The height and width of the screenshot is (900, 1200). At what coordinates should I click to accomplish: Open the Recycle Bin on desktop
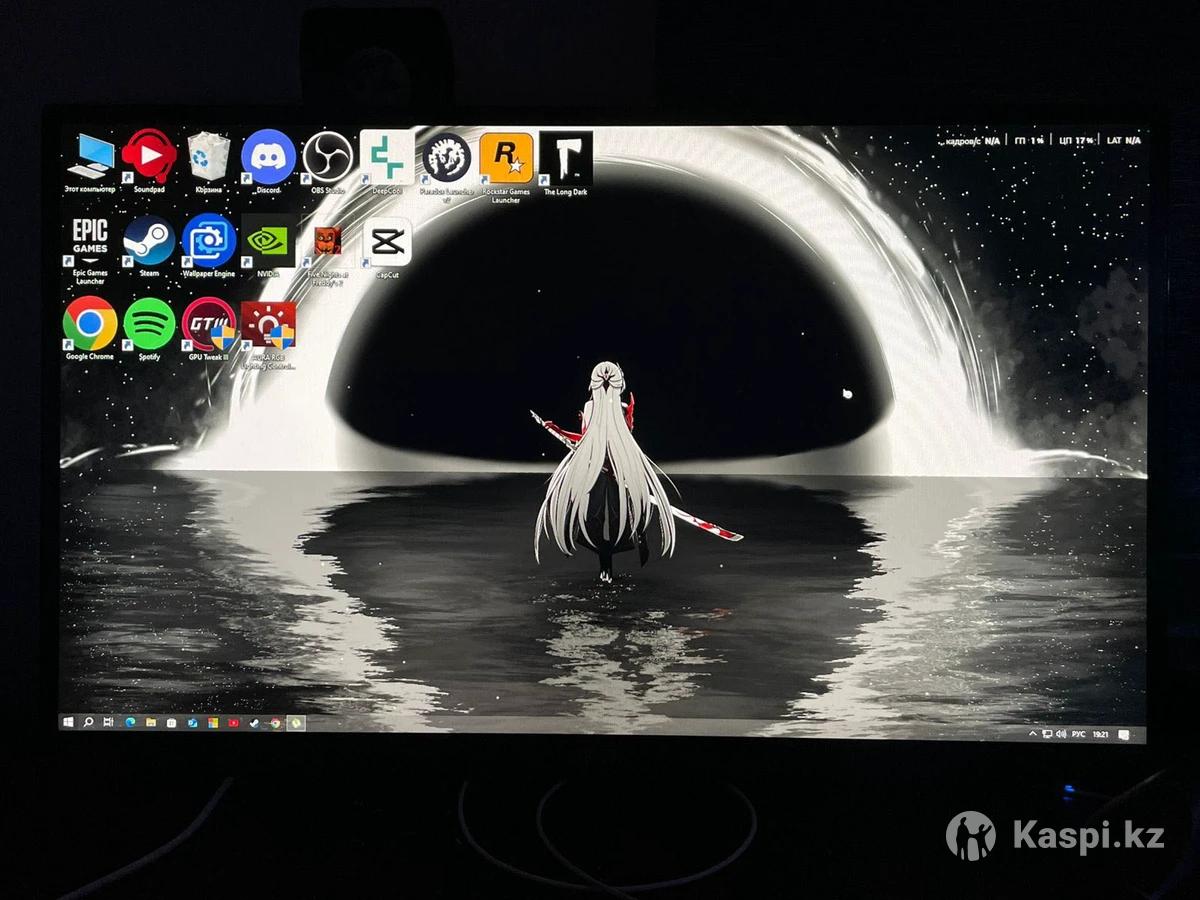(x=209, y=158)
